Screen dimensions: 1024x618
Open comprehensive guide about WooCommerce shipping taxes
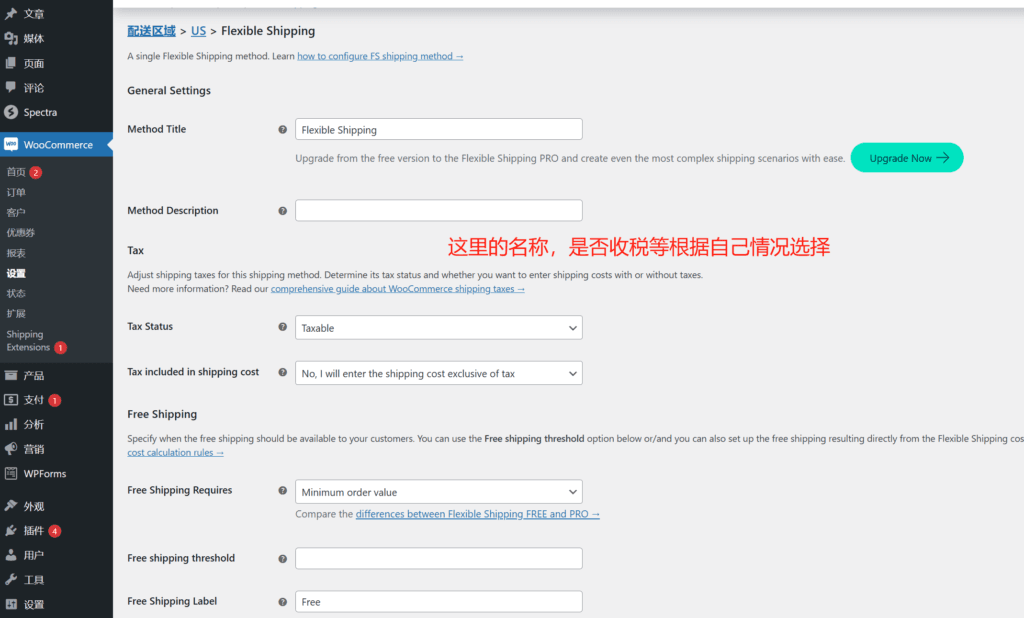click(398, 289)
